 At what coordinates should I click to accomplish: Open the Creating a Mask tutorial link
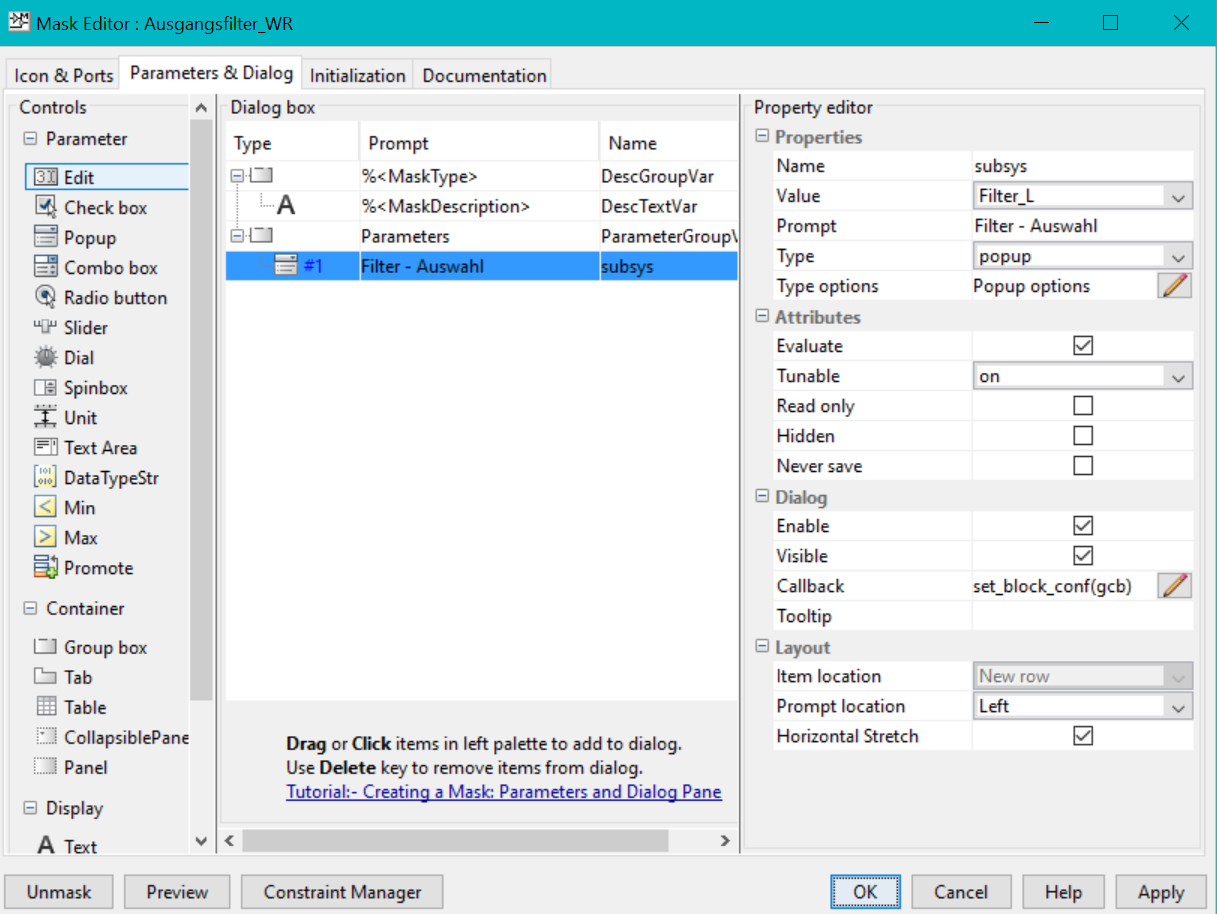pos(503,792)
